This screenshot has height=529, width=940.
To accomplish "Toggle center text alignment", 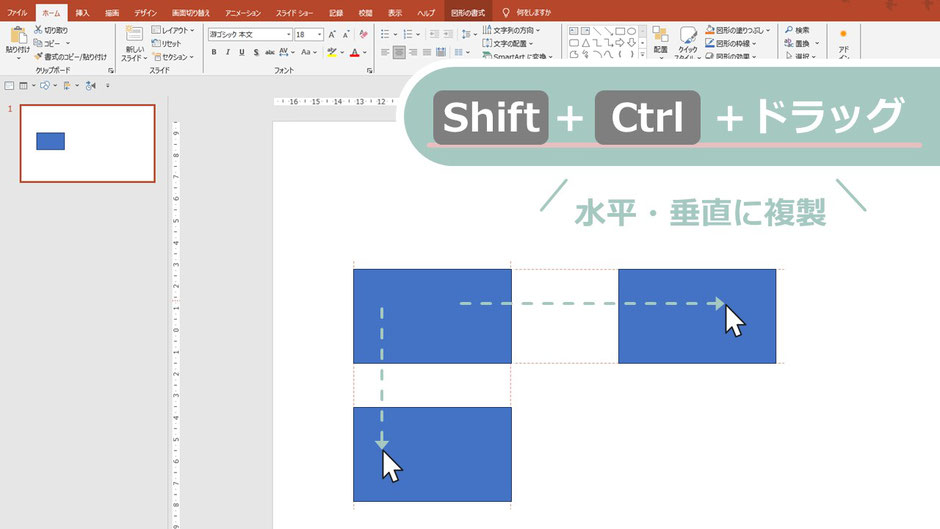I will pos(399,53).
